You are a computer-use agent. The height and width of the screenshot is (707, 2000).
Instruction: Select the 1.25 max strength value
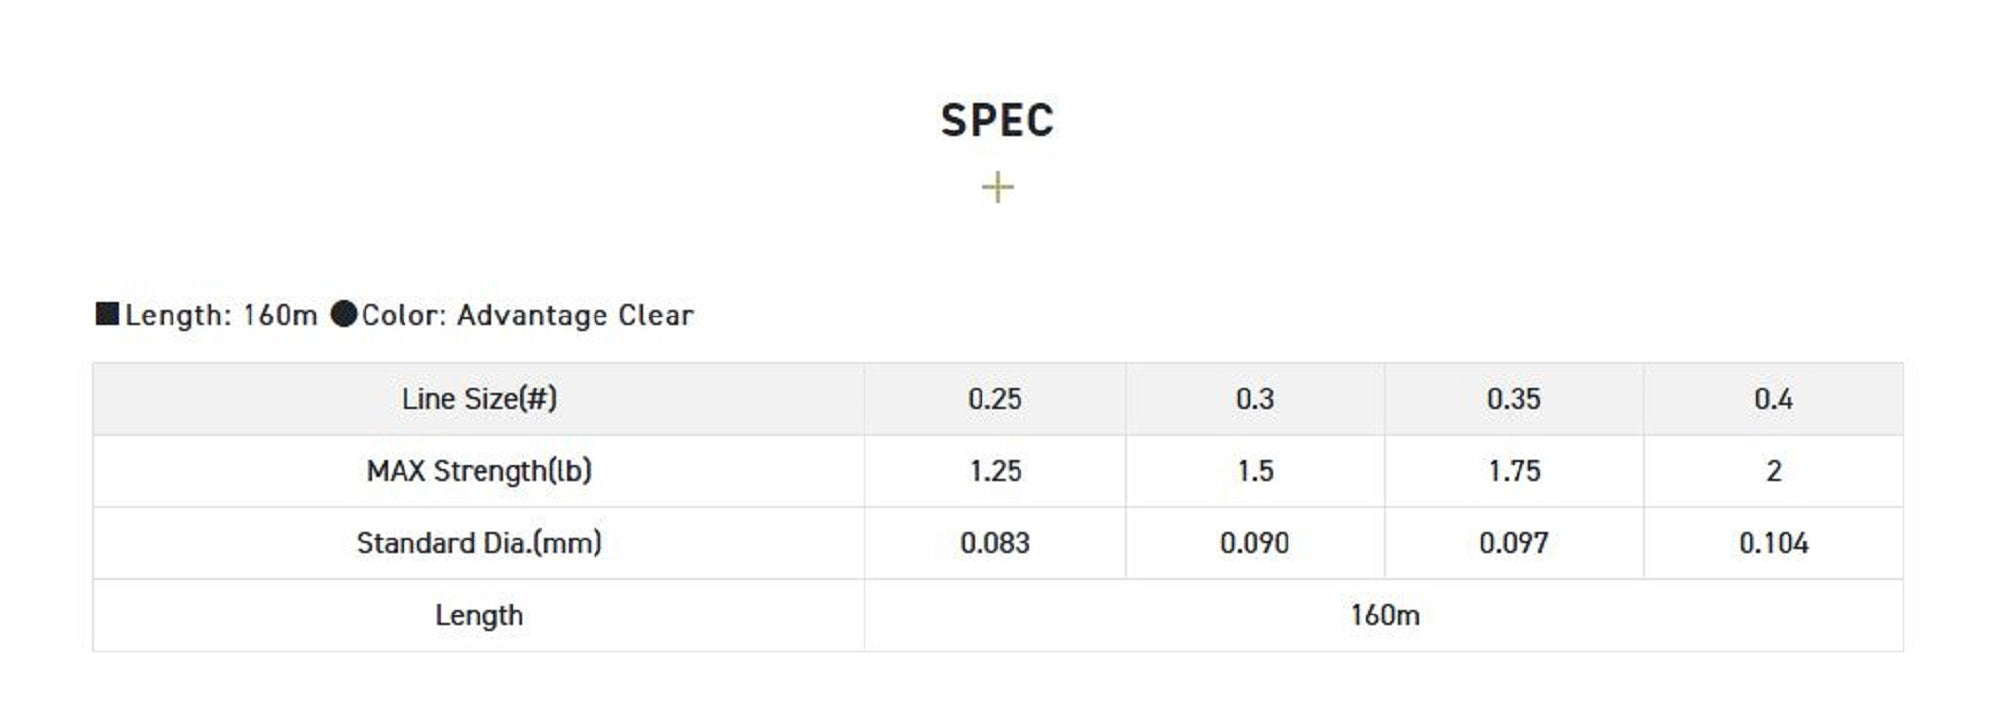coord(995,471)
